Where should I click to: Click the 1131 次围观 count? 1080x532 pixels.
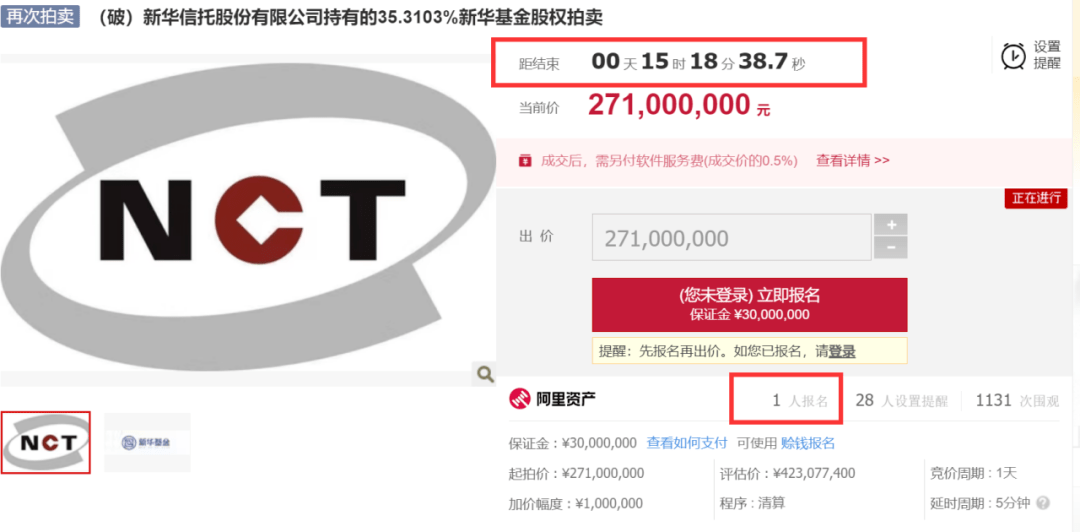pyautogui.click(x=1017, y=400)
